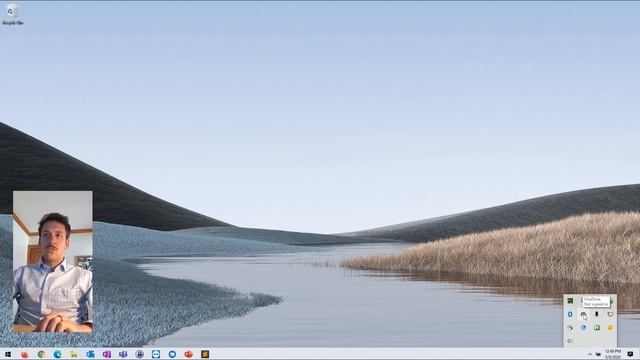Click the NVIDIA icon in tray overflow

(570, 301)
